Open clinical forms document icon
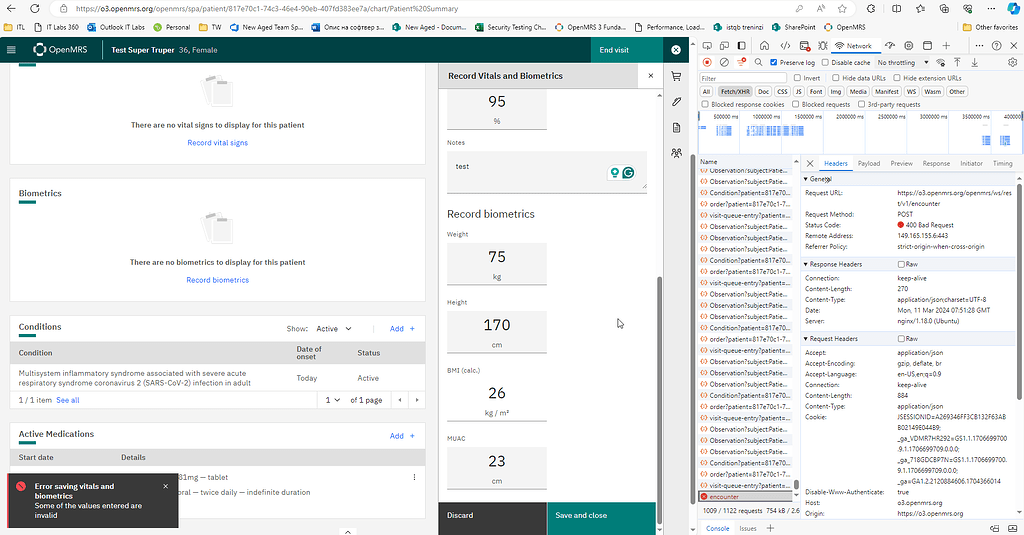 tap(676, 127)
